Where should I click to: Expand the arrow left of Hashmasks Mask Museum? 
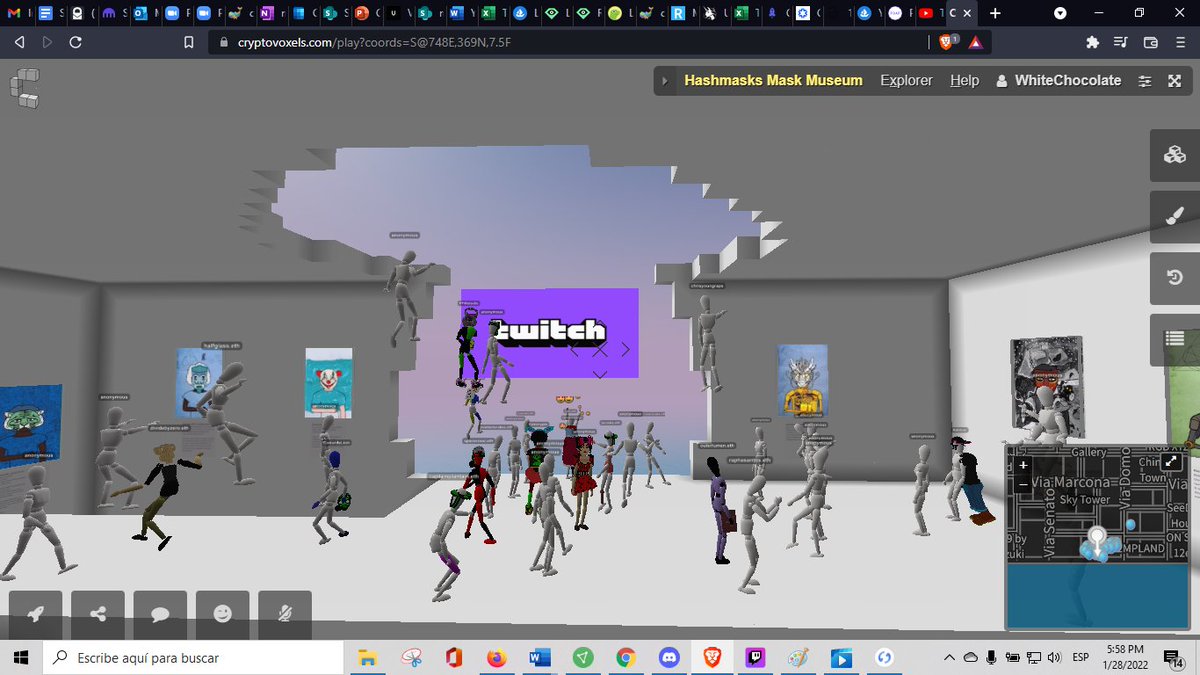click(666, 81)
